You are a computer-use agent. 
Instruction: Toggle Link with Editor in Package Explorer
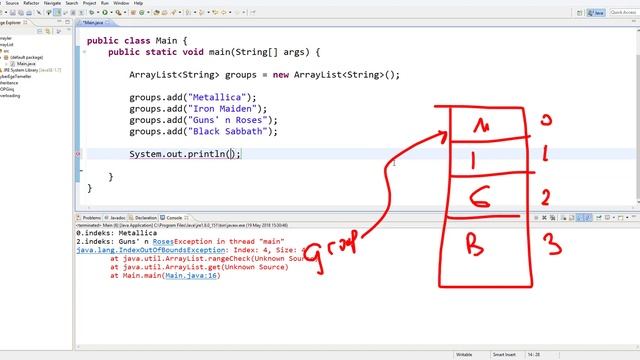48,31
